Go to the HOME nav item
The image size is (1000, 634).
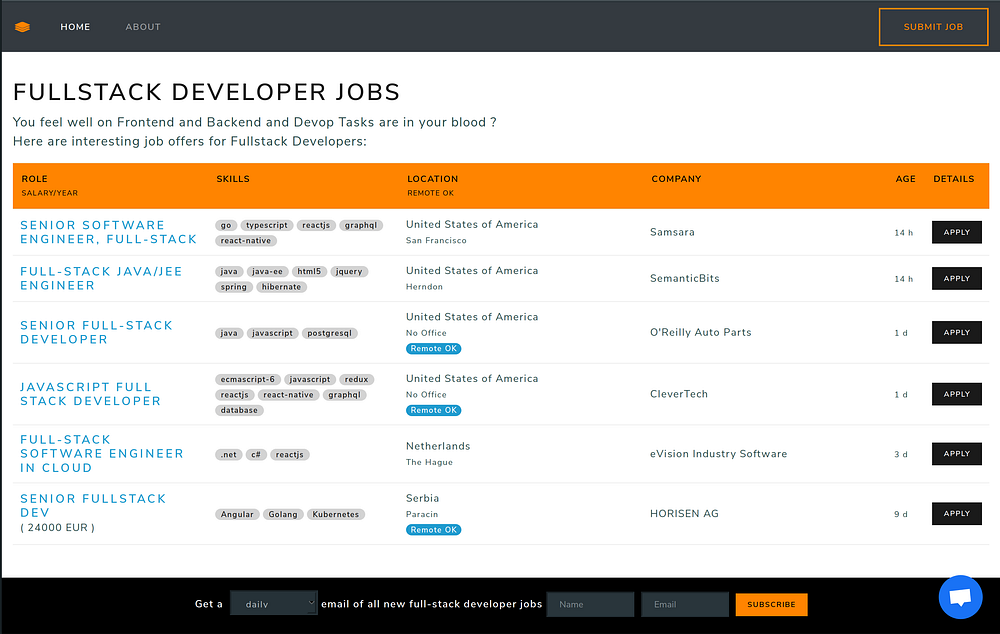[x=75, y=27]
